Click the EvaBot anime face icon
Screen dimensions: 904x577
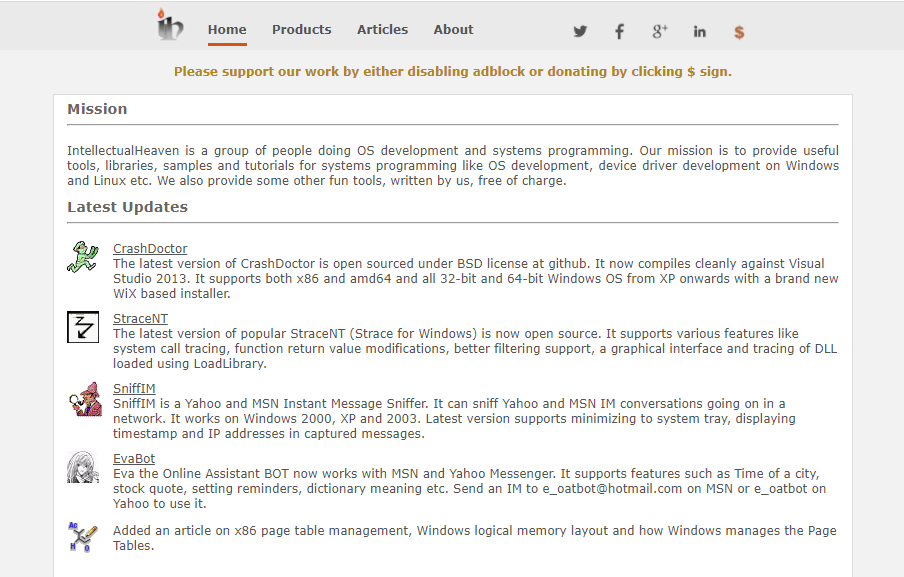[83, 467]
